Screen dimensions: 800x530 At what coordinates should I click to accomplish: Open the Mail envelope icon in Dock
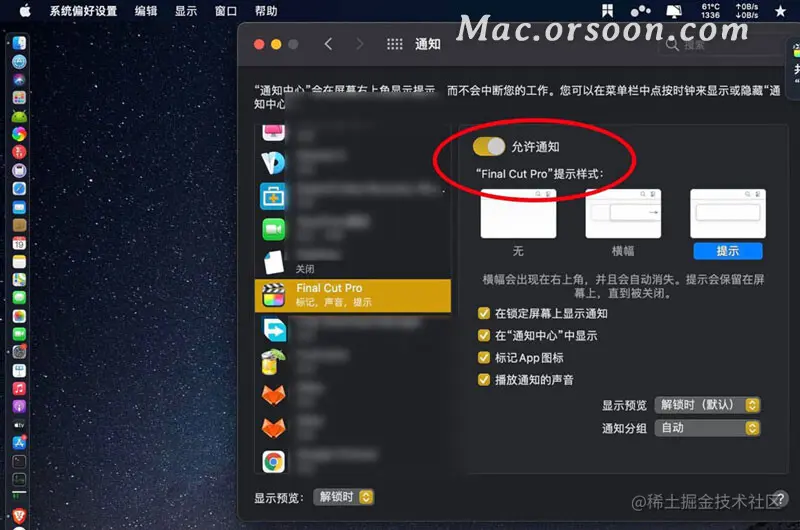pos(19,207)
